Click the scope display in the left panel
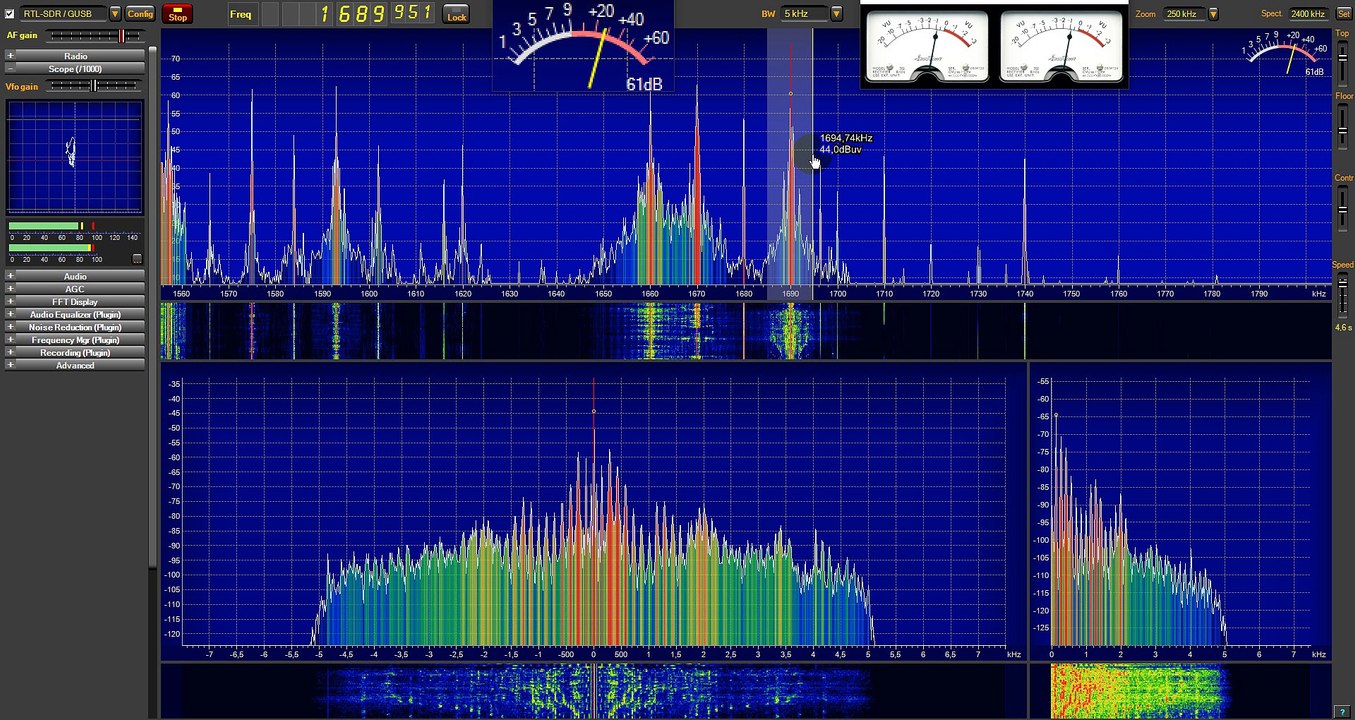 pyautogui.click(x=75, y=157)
